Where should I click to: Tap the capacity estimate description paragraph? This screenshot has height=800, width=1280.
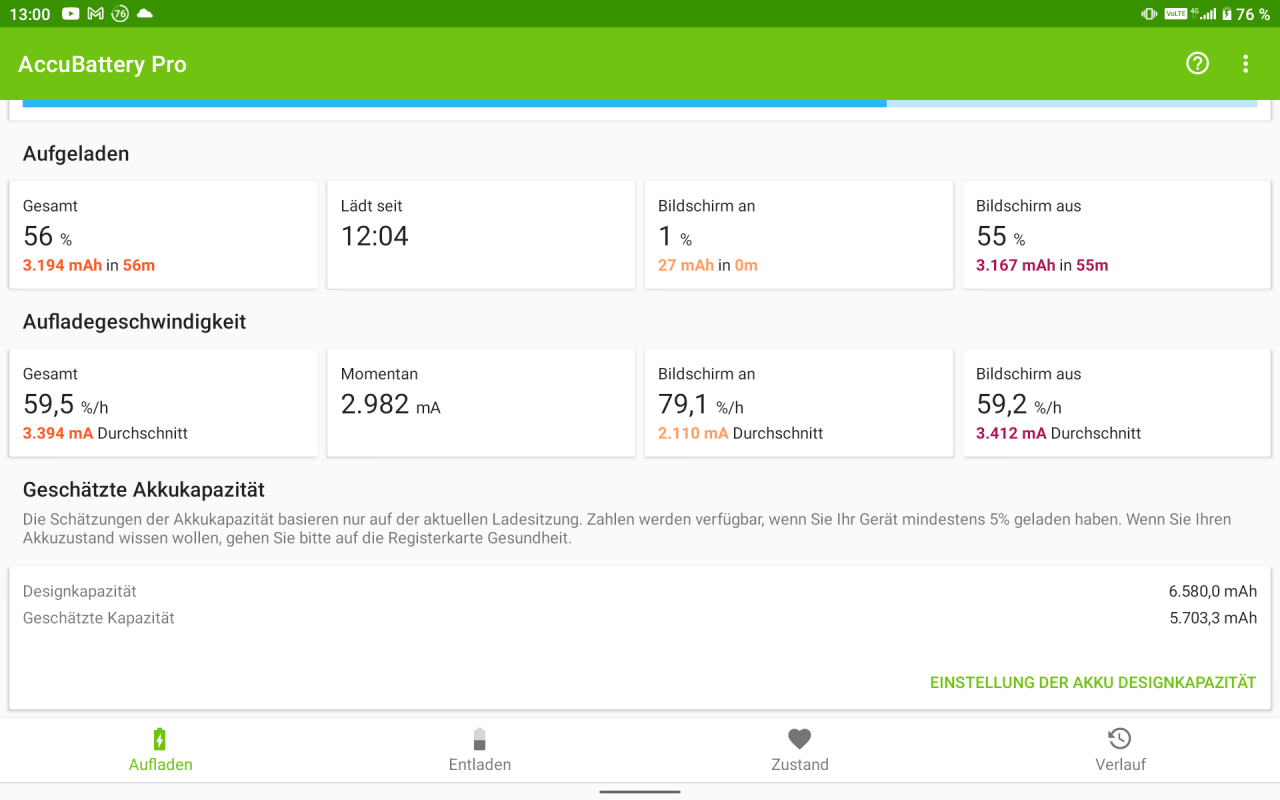[x=627, y=529]
